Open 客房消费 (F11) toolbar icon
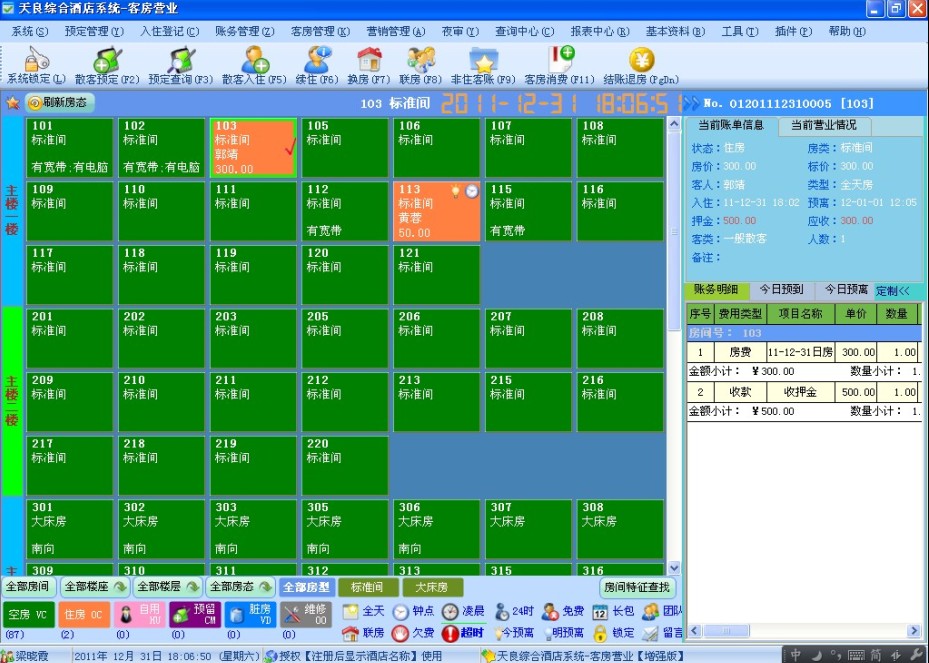 tap(560, 60)
